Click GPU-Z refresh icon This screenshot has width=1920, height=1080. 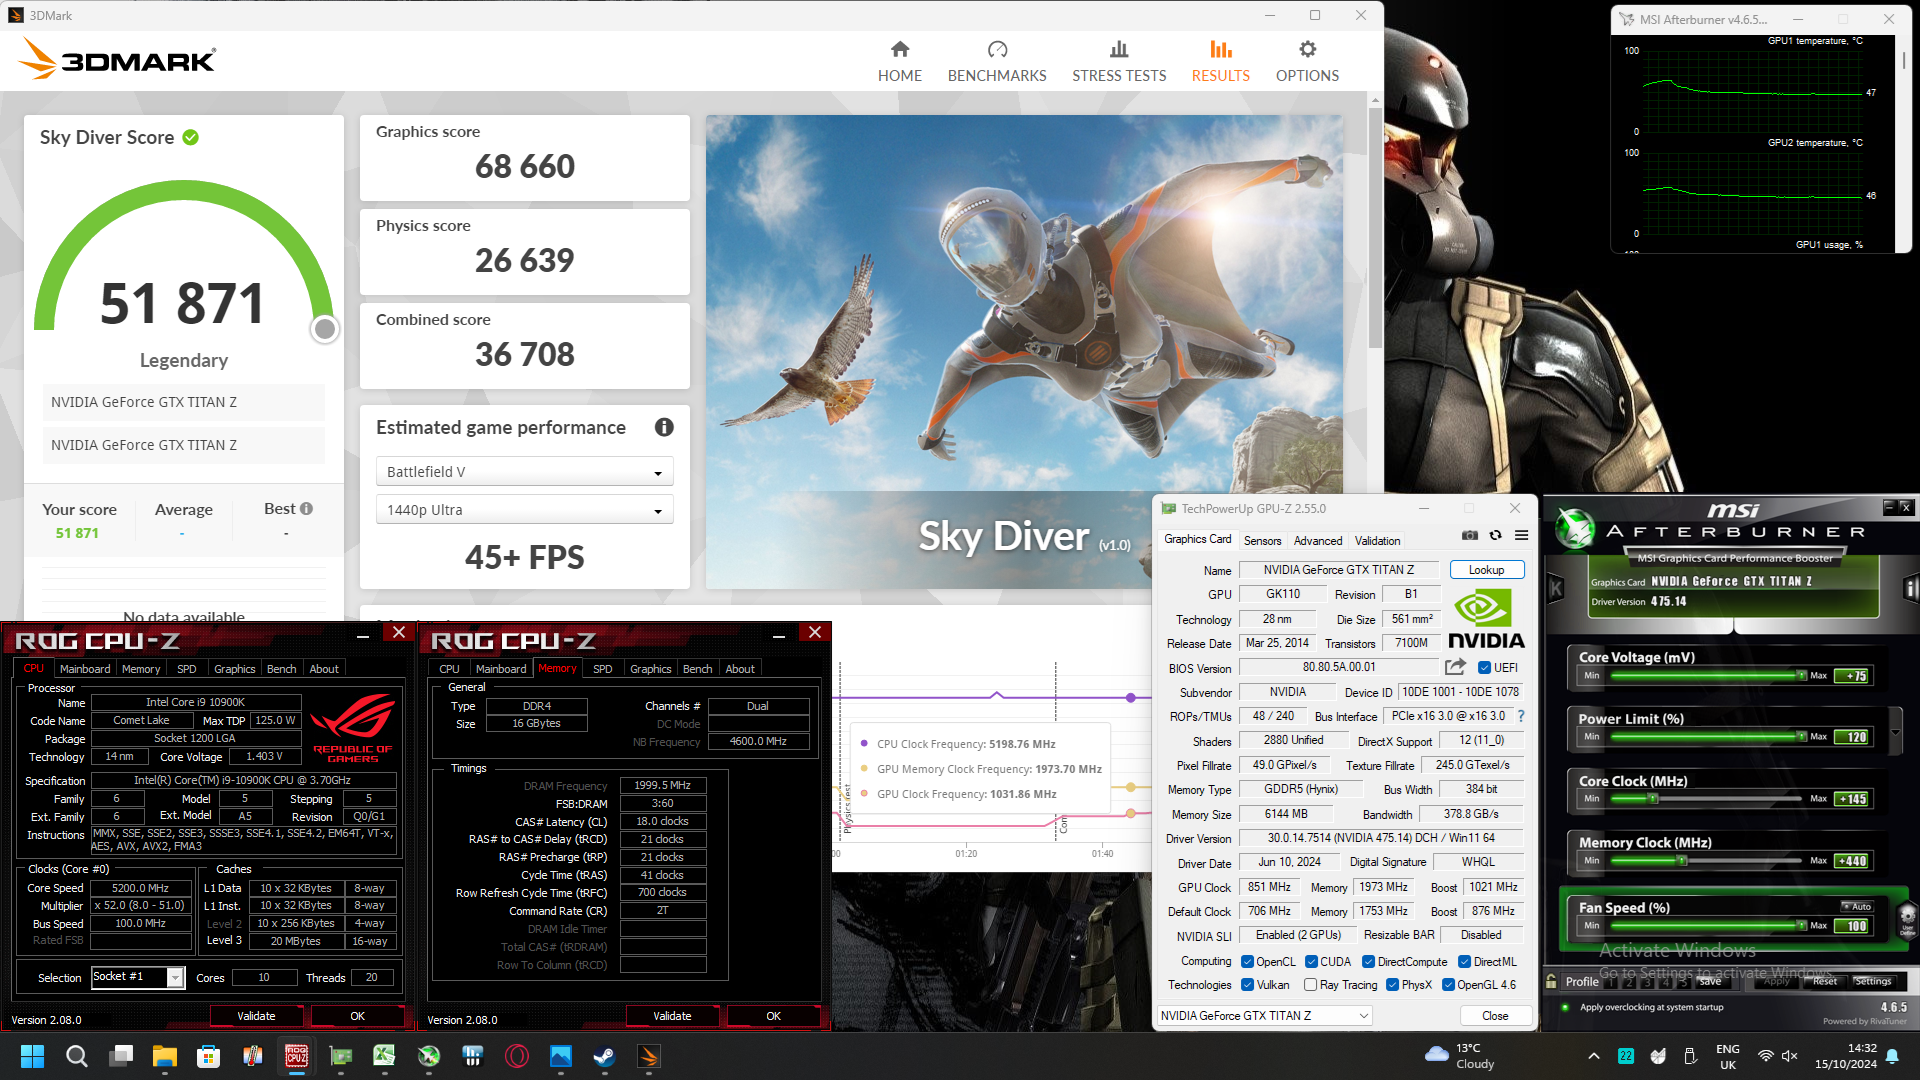pos(1495,535)
